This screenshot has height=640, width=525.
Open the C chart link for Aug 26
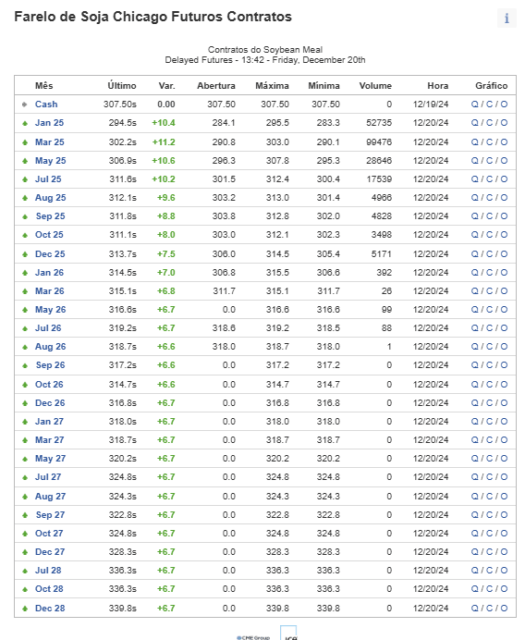(489, 347)
